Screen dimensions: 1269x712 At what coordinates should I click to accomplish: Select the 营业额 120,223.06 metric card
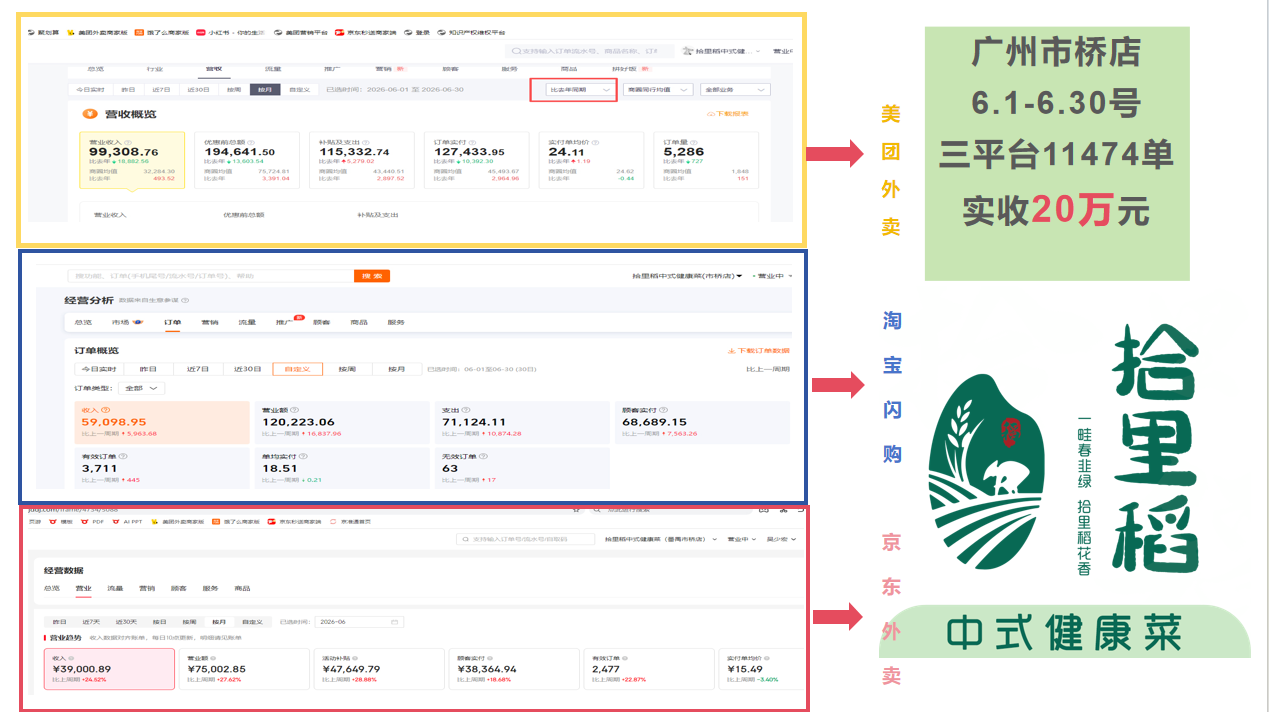(x=343, y=422)
